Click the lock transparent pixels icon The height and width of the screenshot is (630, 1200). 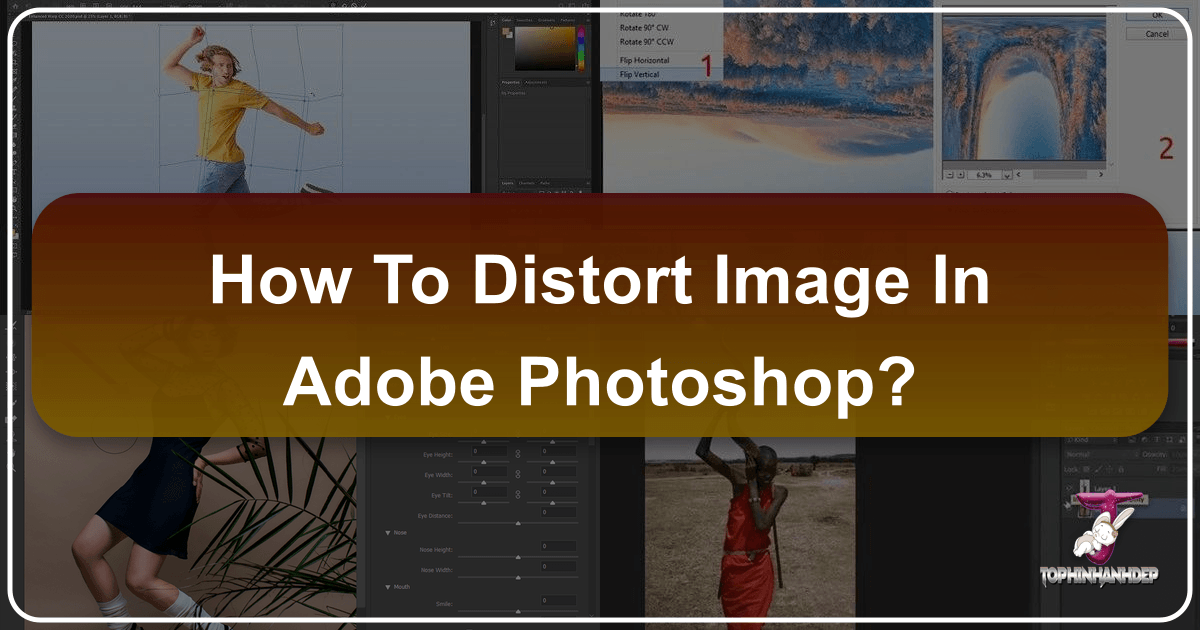pos(1086,468)
